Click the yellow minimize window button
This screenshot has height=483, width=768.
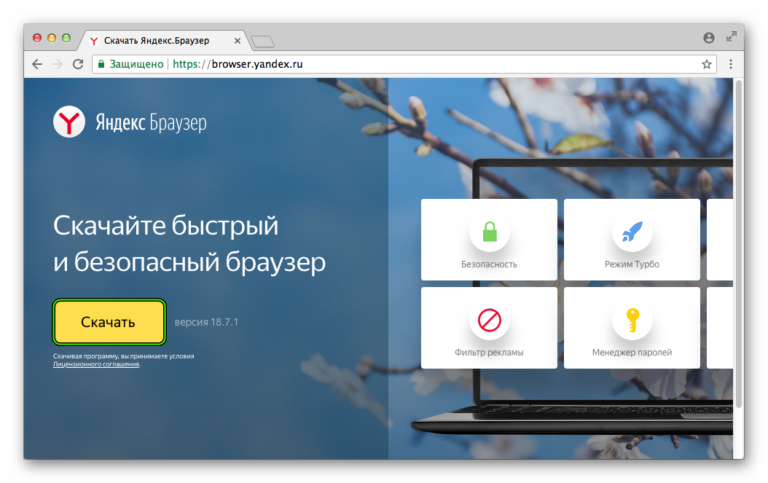pos(52,38)
